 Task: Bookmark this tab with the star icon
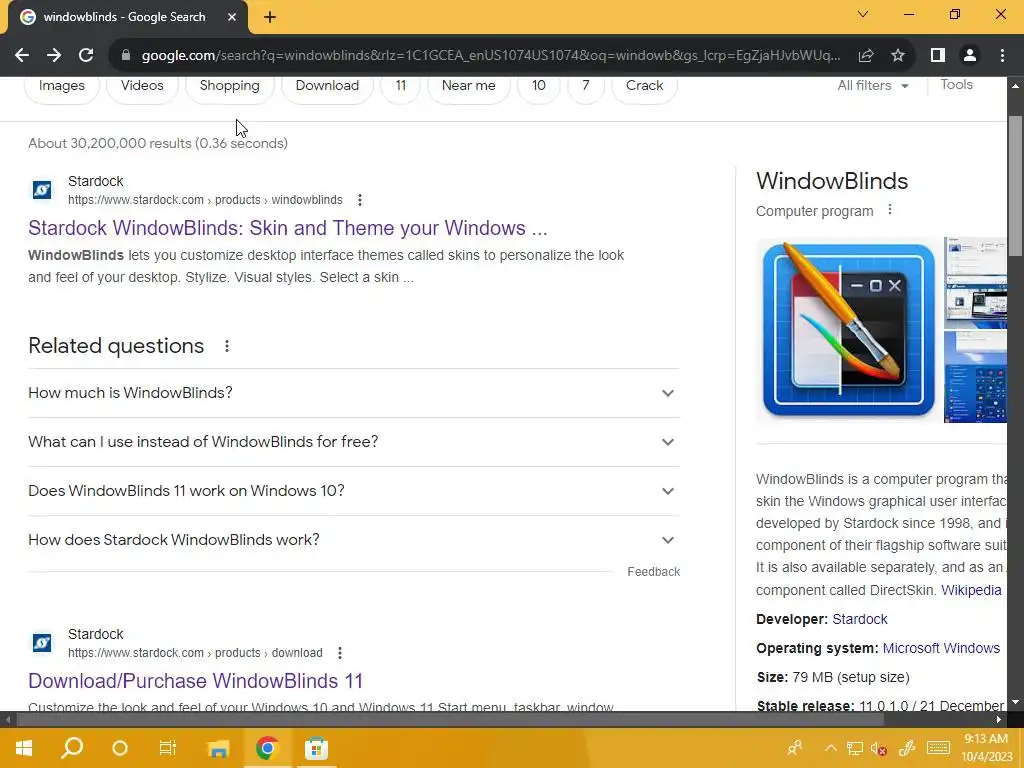pyautogui.click(x=898, y=56)
